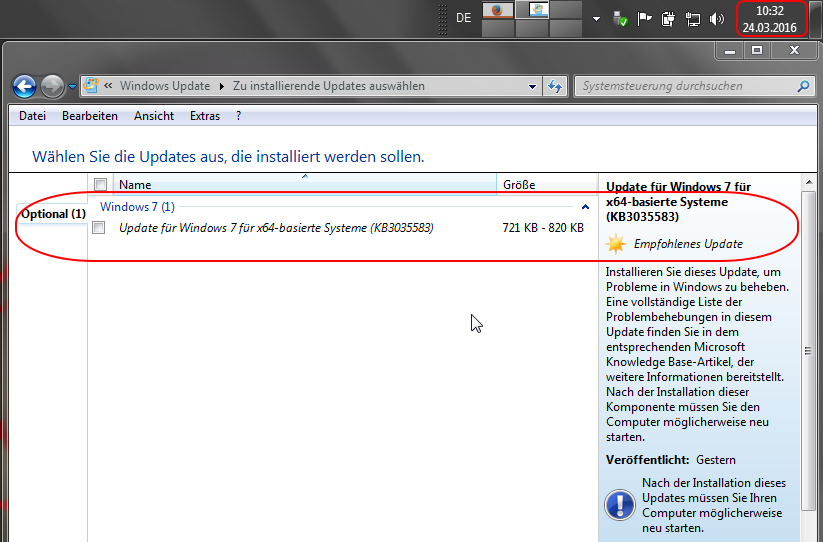This screenshot has height=542, width=823.
Task: Click the Safely Remove Hardware tray icon
Action: pyautogui.click(x=620, y=19)
